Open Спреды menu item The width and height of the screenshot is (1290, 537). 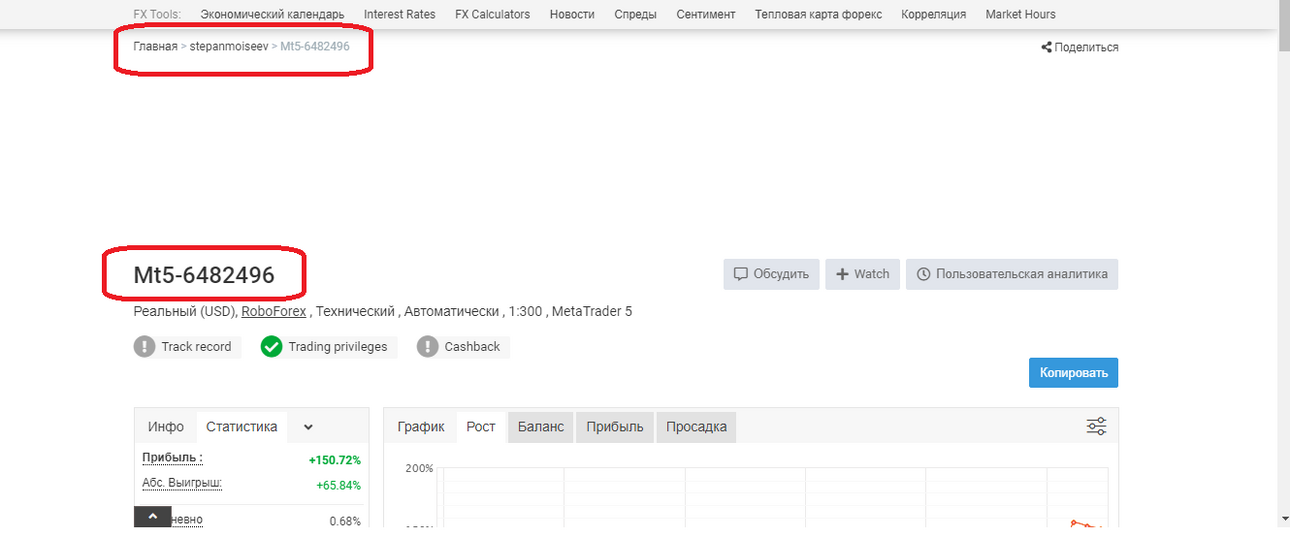click(635, 14)
